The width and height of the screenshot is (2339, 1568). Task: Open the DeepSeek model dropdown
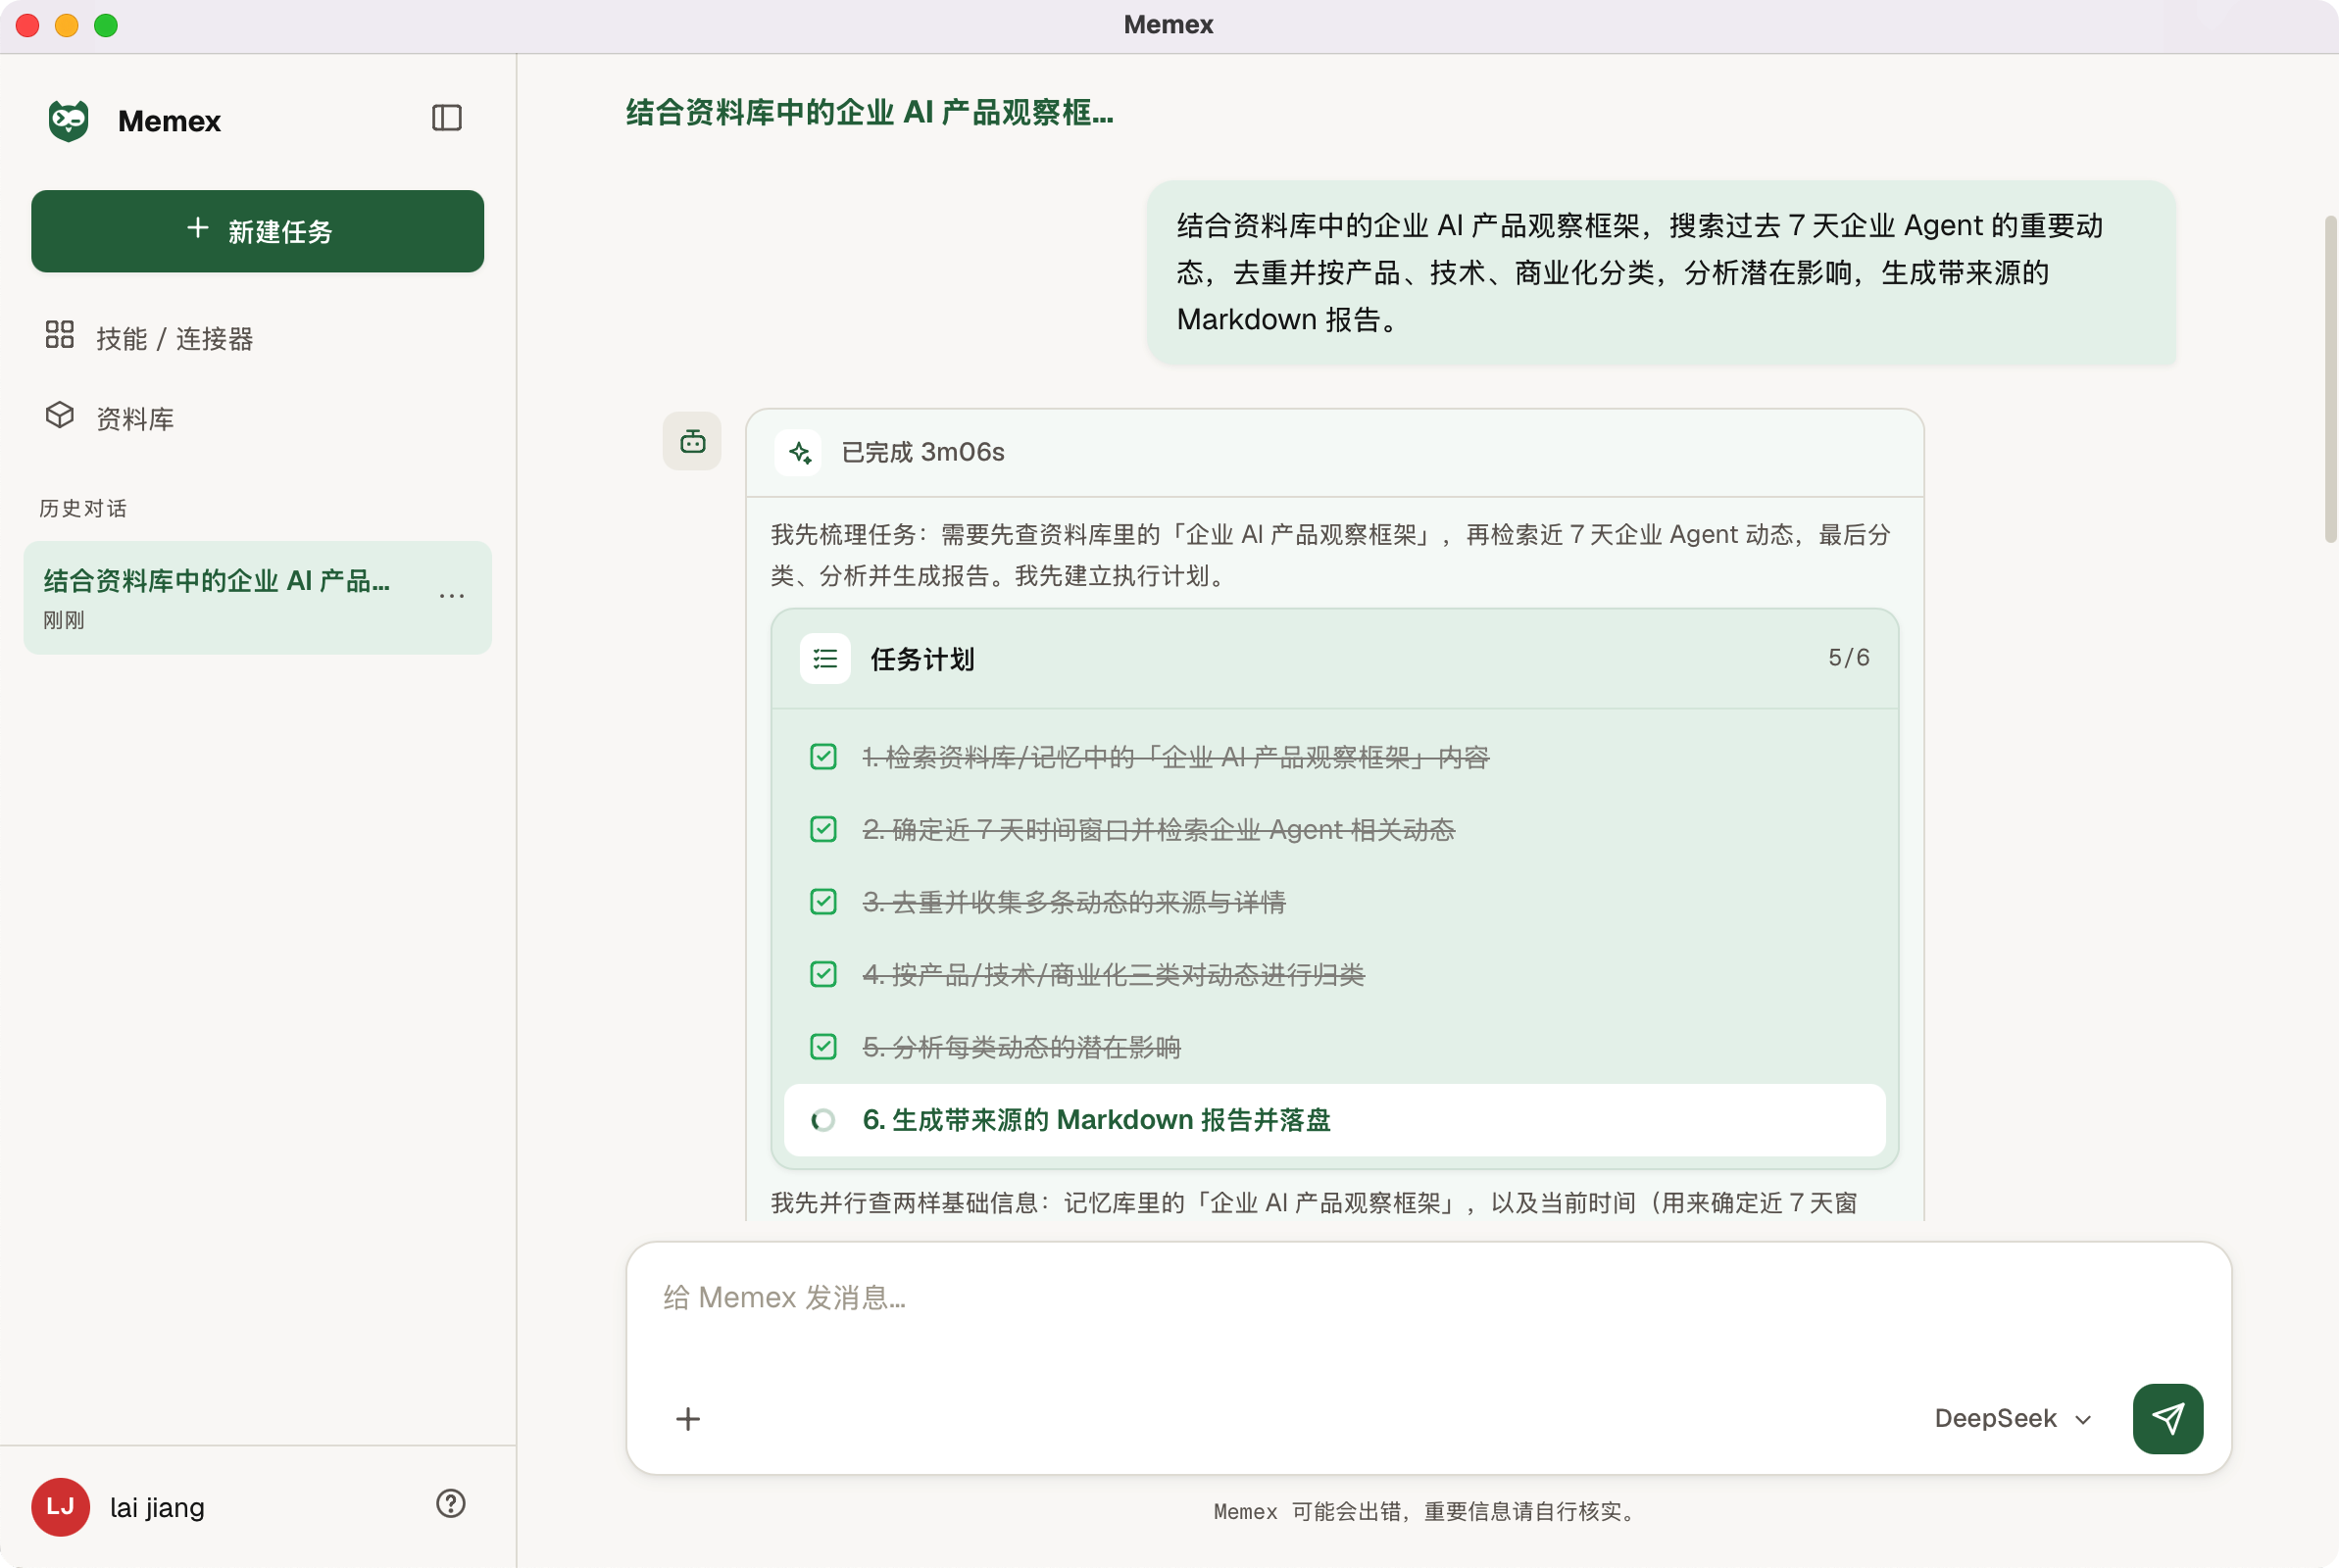tap(2013, 1419)
